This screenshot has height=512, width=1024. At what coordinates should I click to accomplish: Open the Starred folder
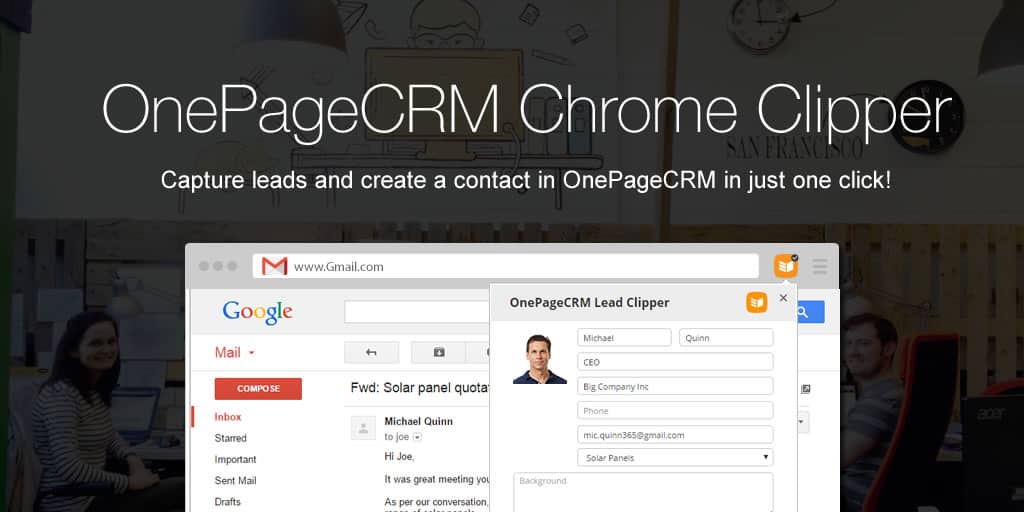(x=231, y=438)
